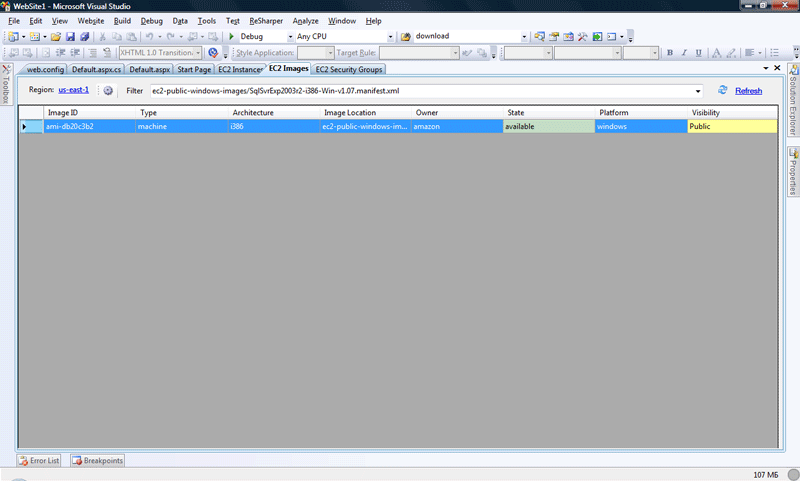This screenshot has height=481, width=800.
Task: Click the Cut scissors icon
Action: click(102, 37)
